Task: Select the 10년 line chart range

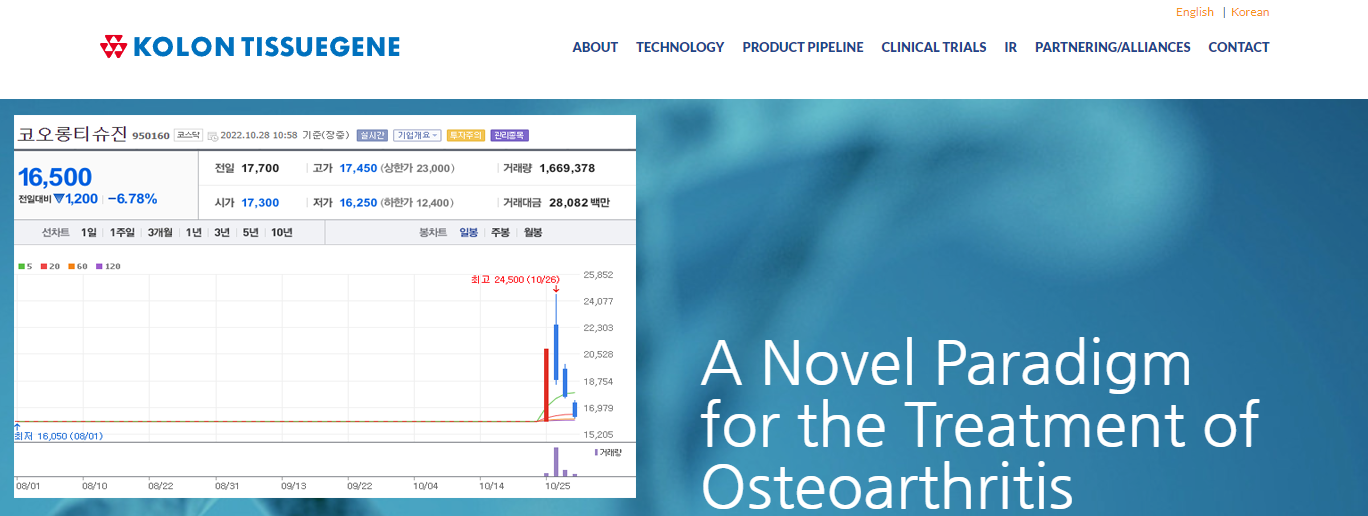Action: pyautogui.click(x=282, y=232)
